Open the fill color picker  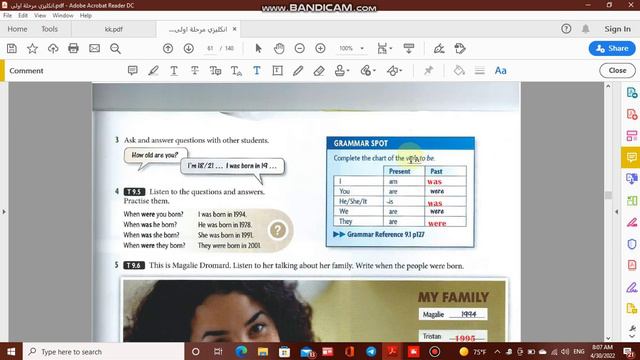point(459,71)
